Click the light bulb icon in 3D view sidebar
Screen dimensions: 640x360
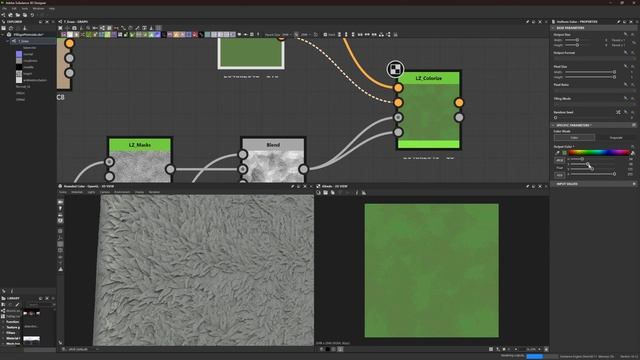(x=60, y=209)
